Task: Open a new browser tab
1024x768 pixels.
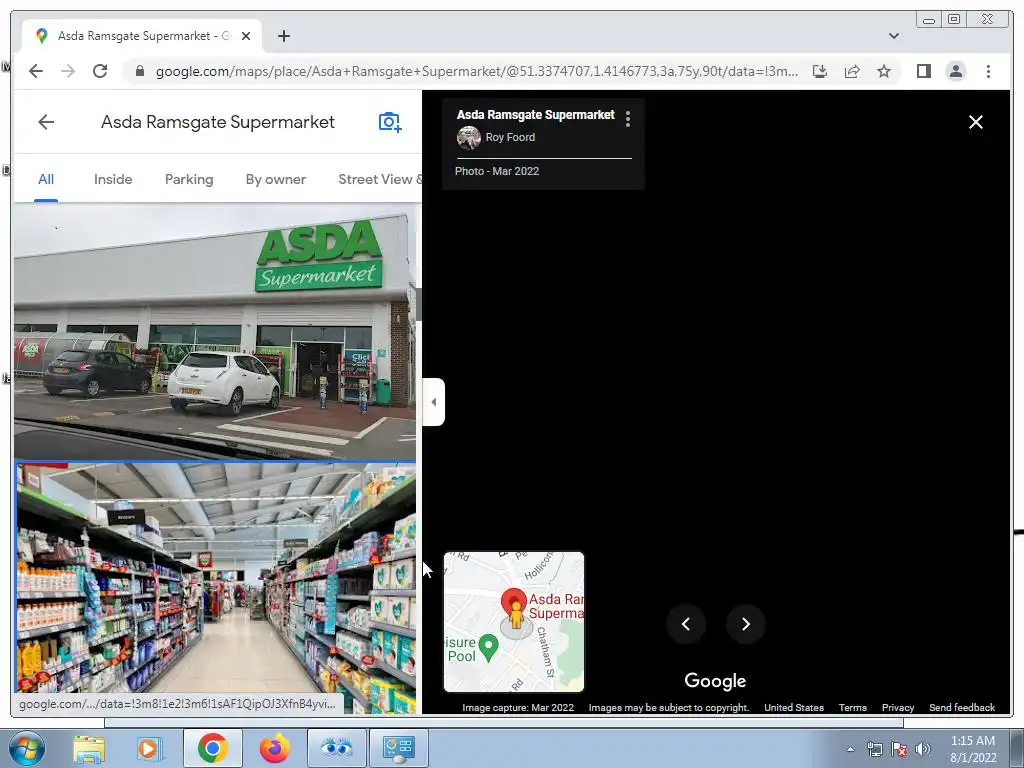Action: pyautogui.click(x=283, y=36)
